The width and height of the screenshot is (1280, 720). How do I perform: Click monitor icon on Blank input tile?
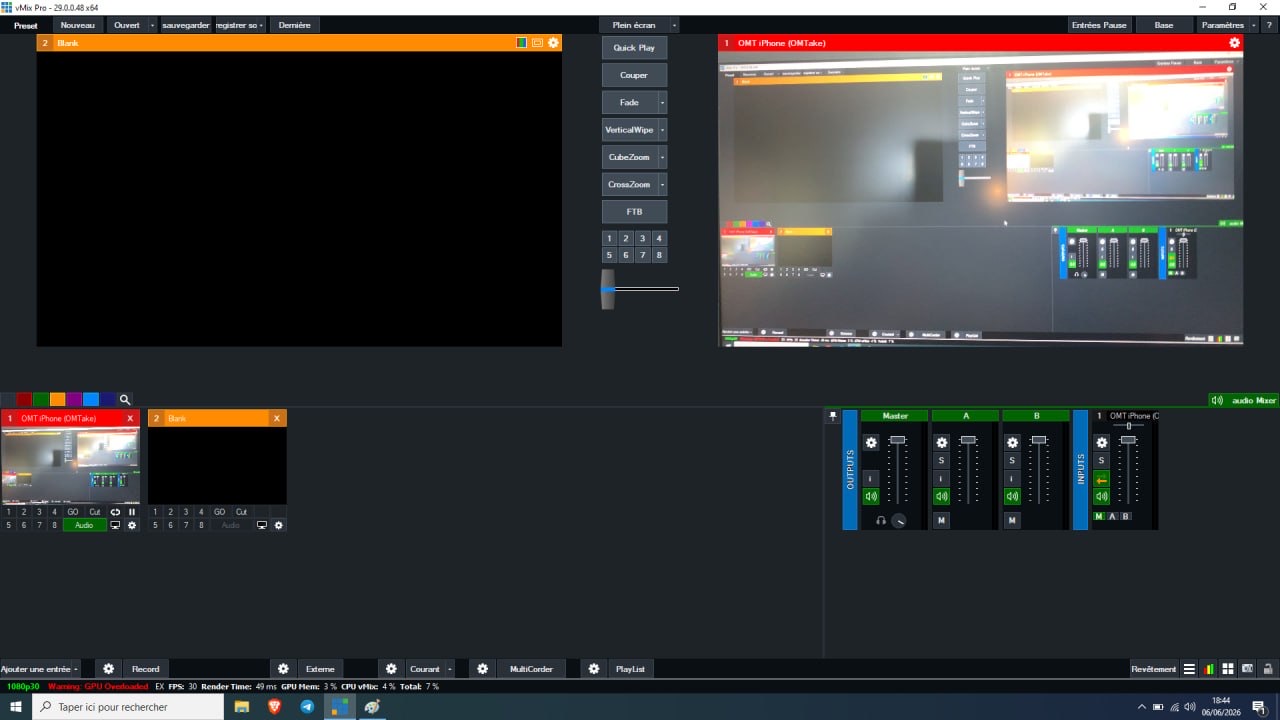pyautogui.click(x=262, y=525)
